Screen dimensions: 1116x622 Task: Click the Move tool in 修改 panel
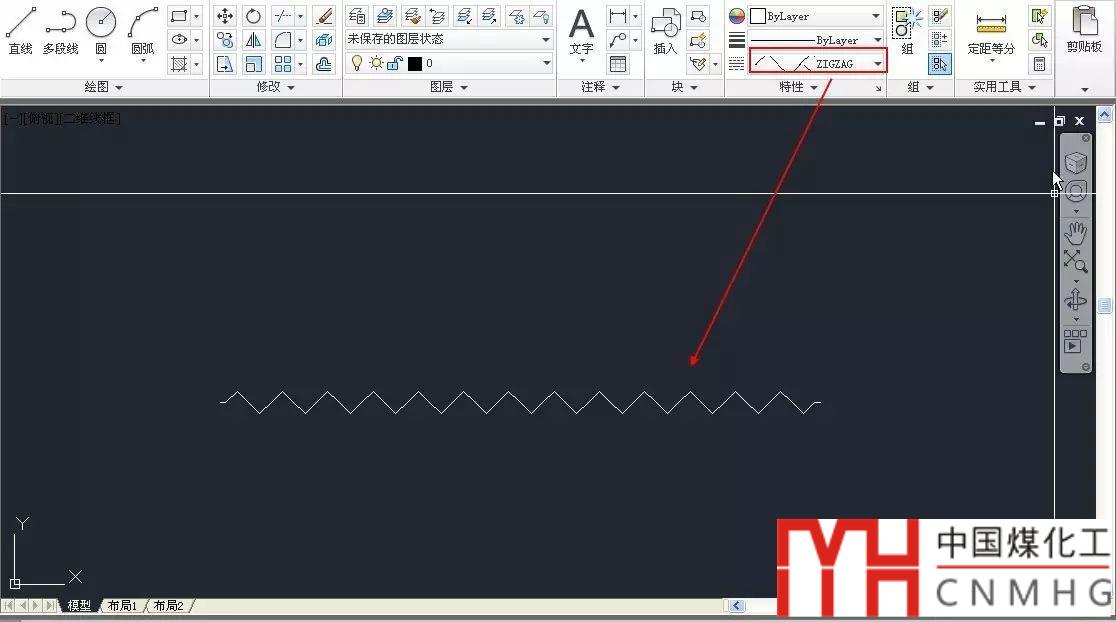225,16
